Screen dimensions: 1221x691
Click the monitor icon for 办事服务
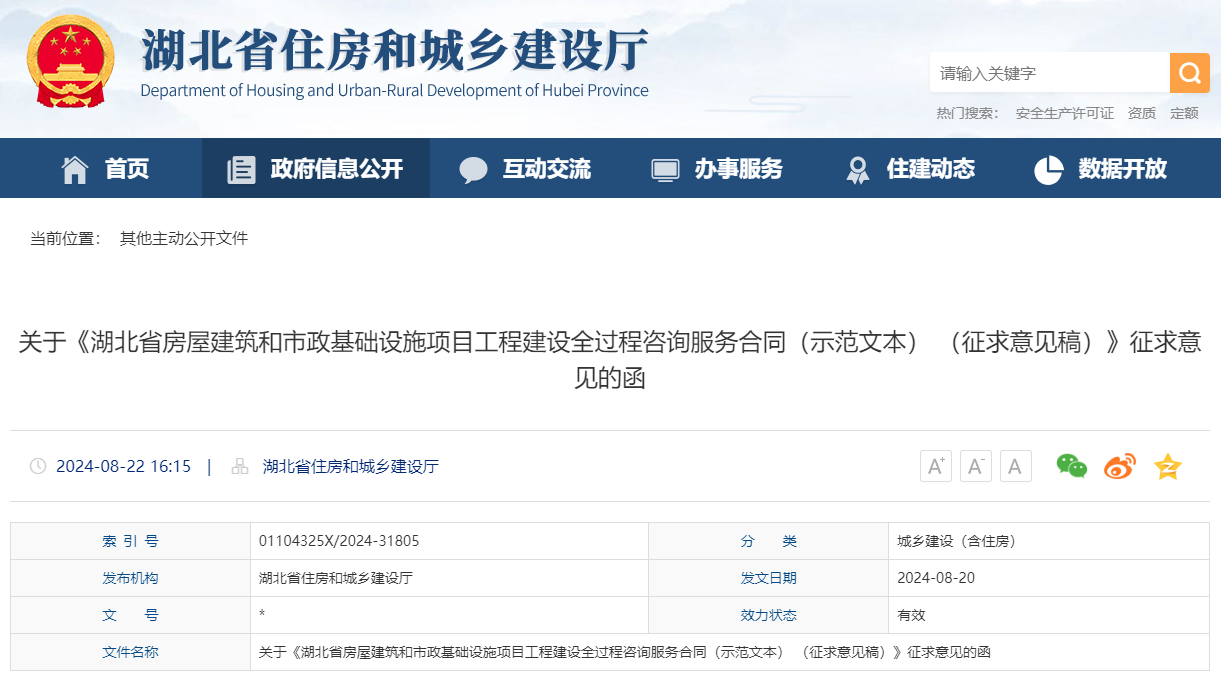pos(663,168)
